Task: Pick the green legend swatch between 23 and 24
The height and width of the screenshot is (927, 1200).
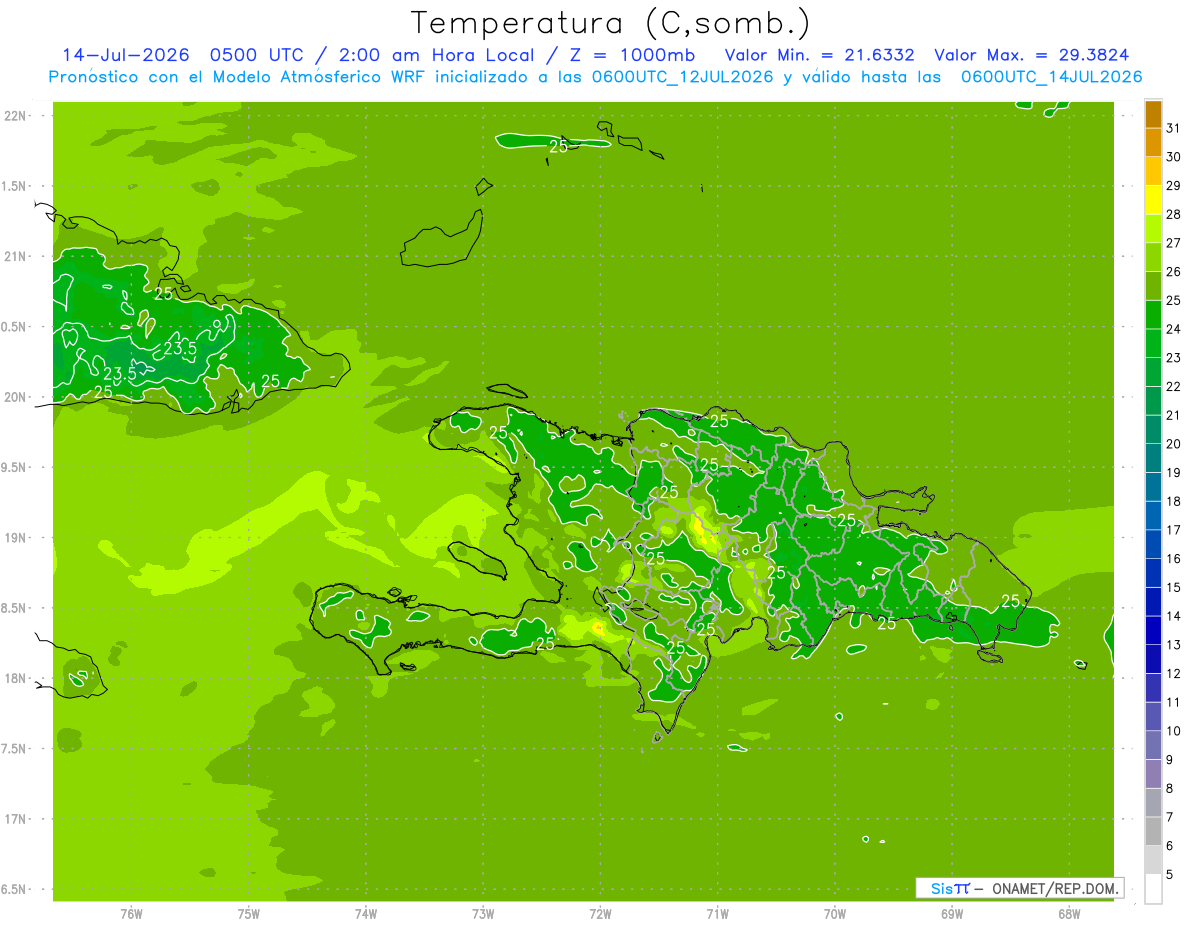Action: coord(1153,343)
